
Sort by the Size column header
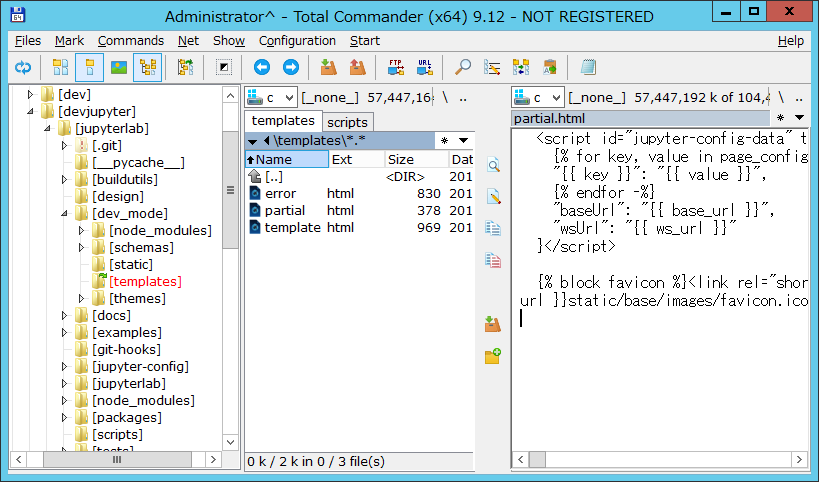416,159
